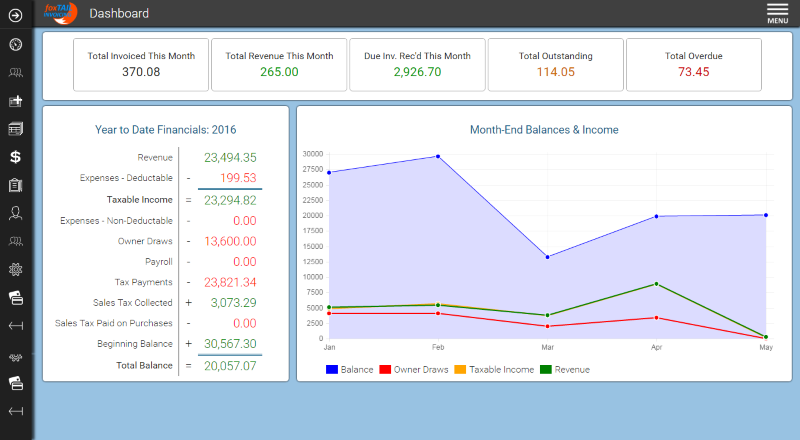Open the invoice list icon in sidebar
The height and width of the screenshot is (440, 800).
tap(15, 129)
